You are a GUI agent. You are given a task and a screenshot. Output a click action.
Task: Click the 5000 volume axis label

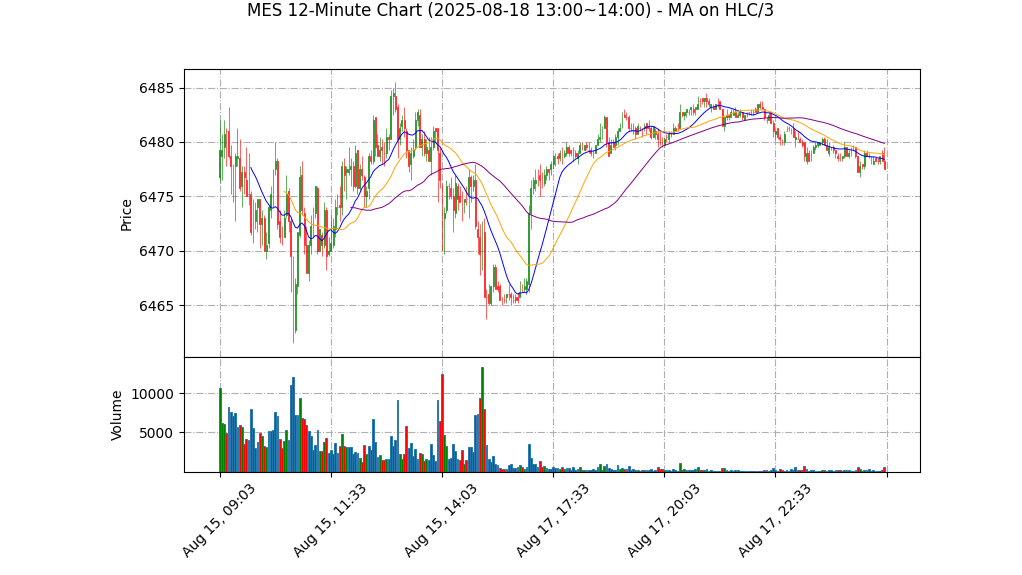tap(156, 433)
